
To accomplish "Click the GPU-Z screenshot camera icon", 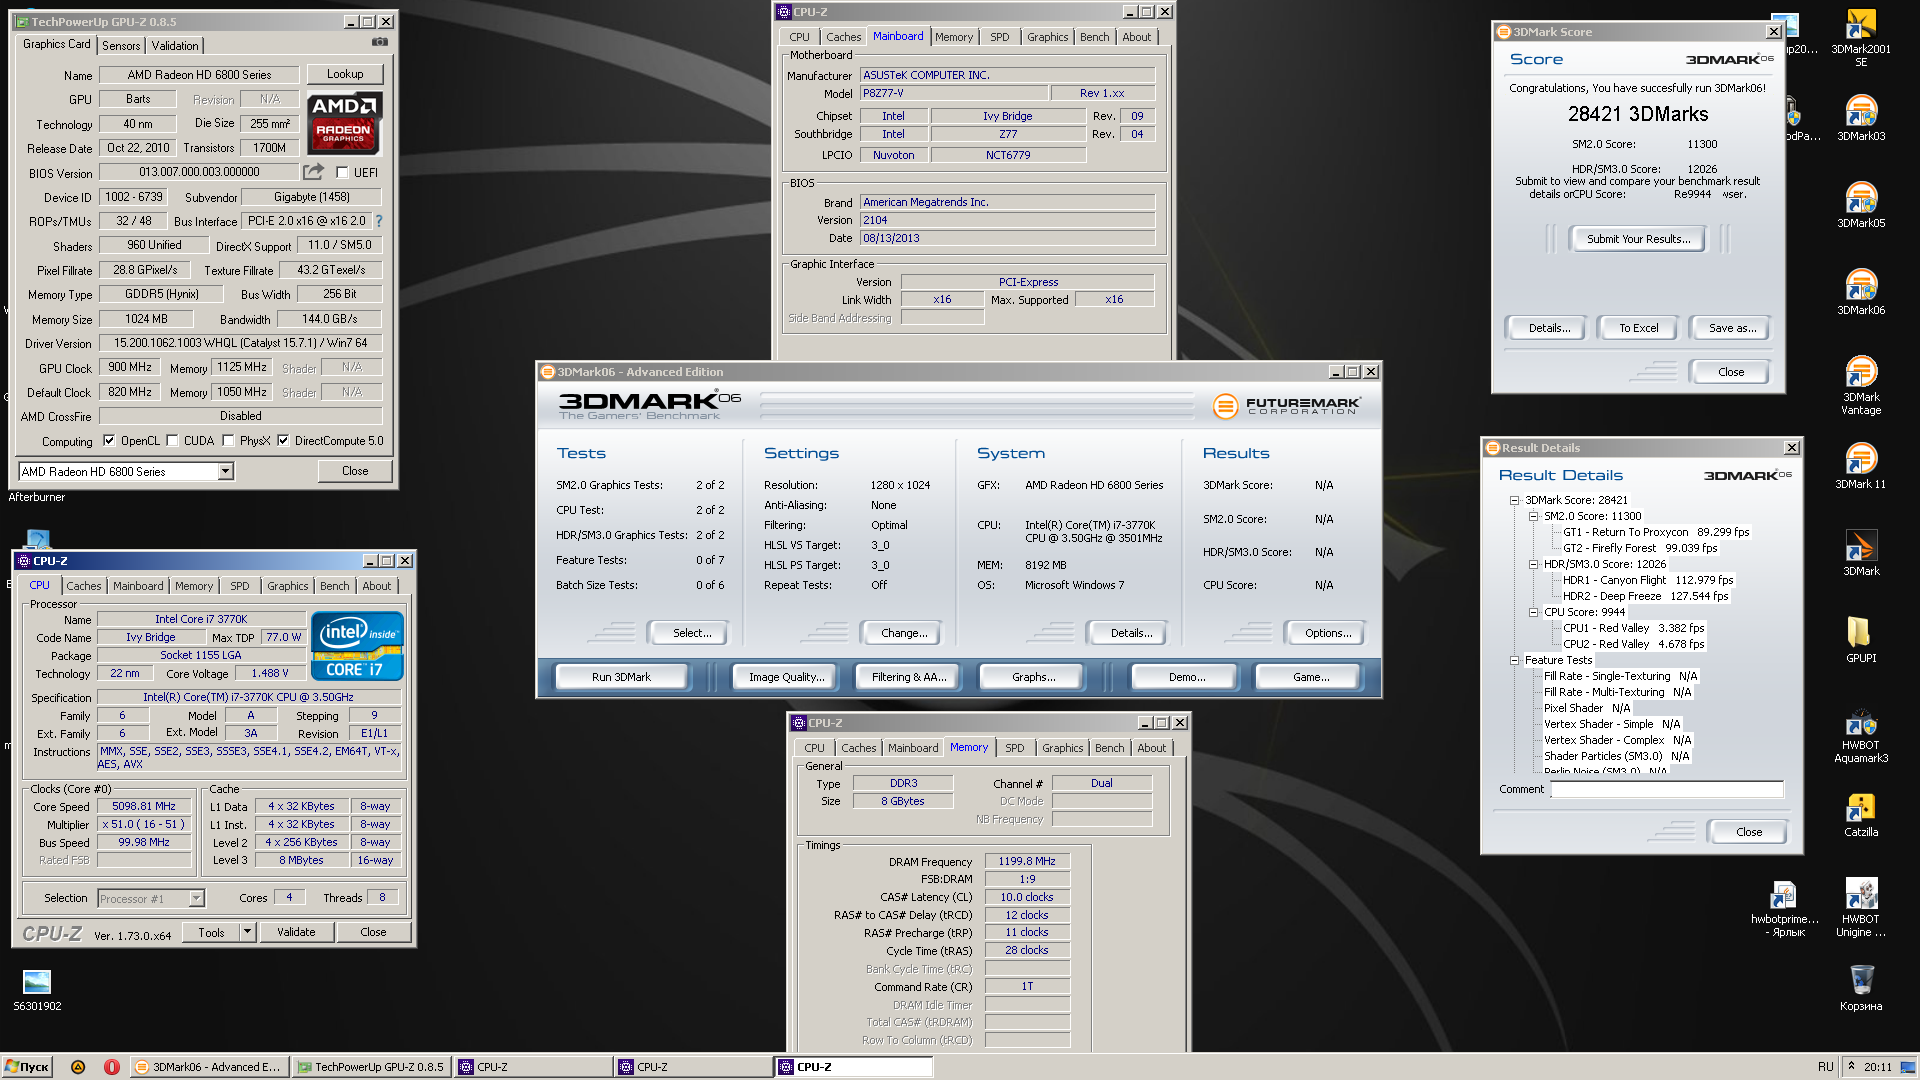I will (380, 42).
